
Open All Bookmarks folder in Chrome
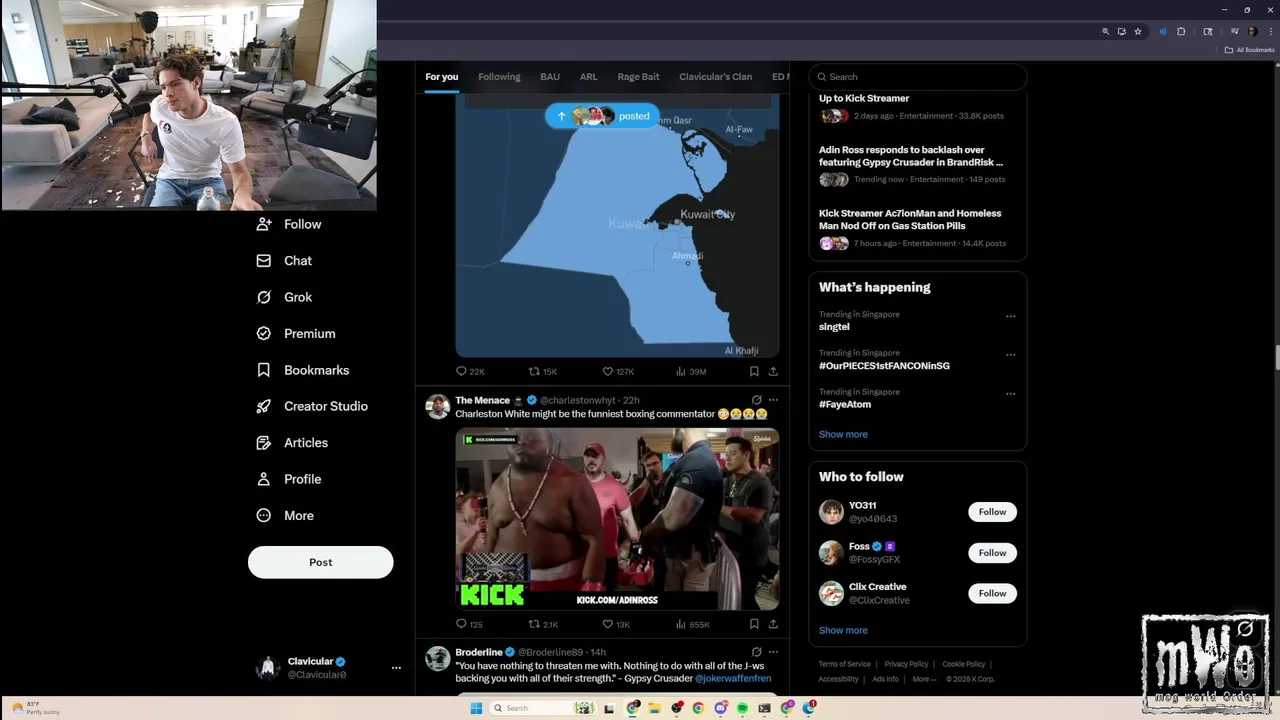coord(1249,50)
